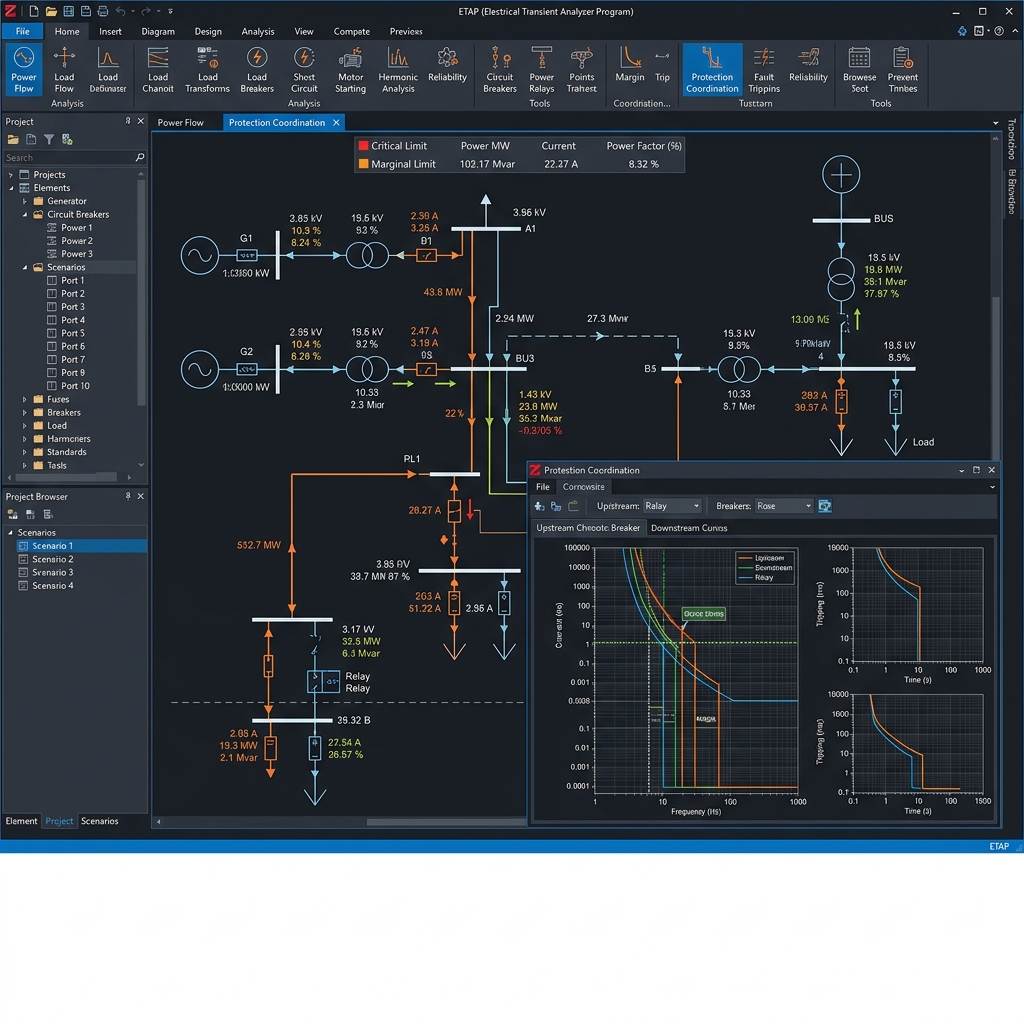
Task: Open the Load Flow ribbon tool
Action: click(x=64, y=70)
